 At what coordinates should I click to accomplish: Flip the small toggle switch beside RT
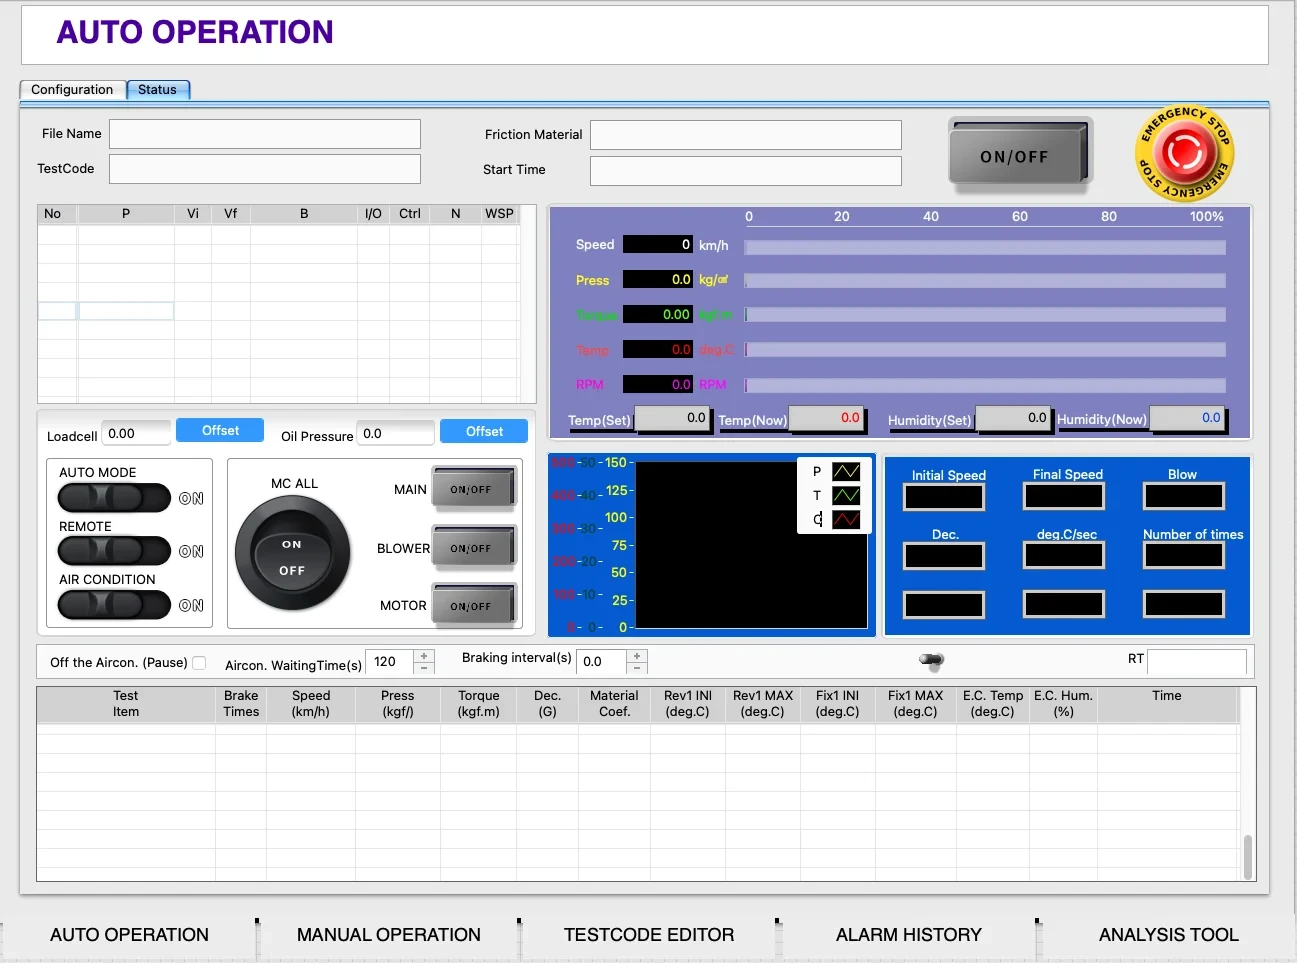931,659
